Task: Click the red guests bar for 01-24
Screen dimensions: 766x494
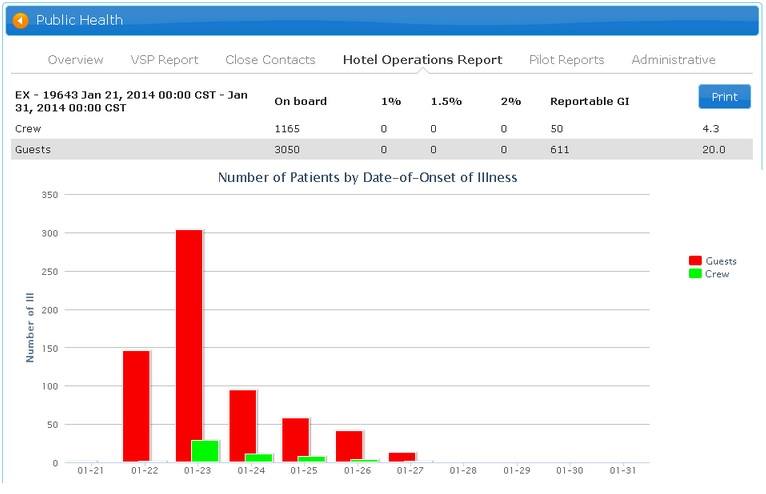Action: (242, 426)
